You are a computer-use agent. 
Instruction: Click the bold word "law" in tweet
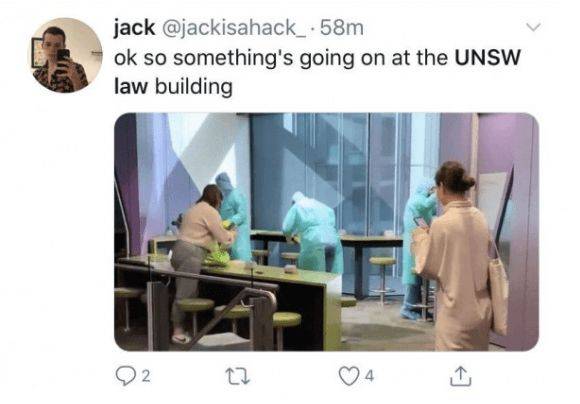[131, 87]
